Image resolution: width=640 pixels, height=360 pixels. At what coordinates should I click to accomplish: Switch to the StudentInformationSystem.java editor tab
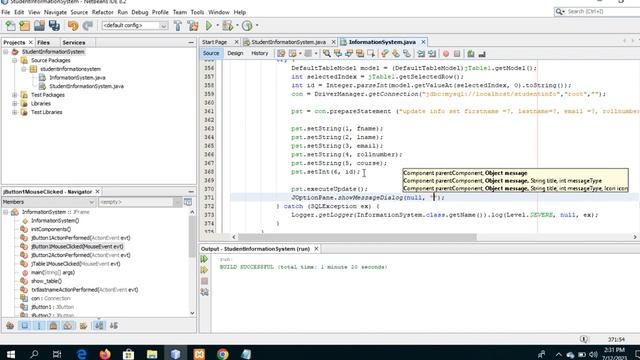(x=289, y=42)
